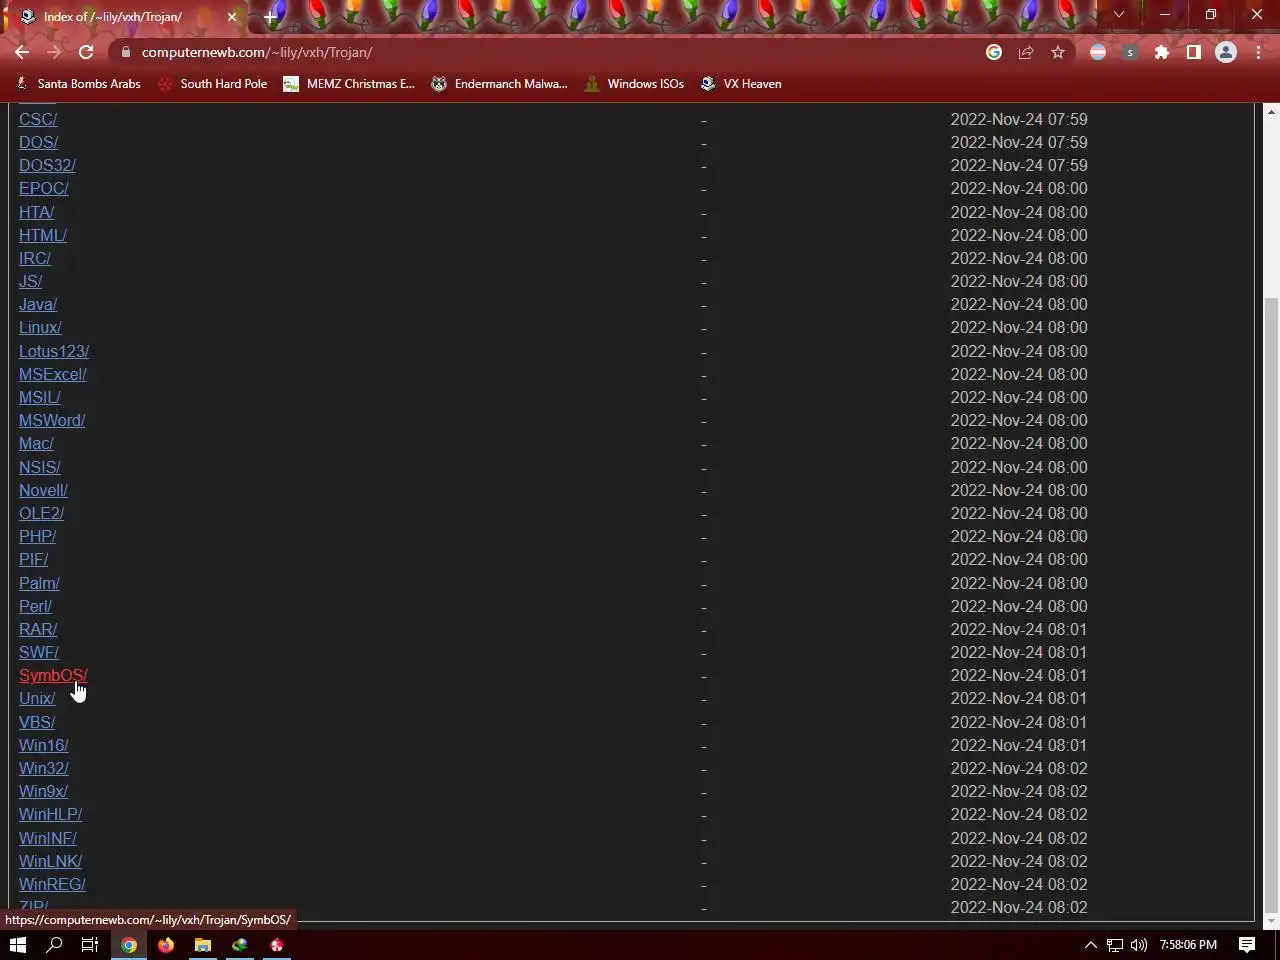This screenshot has height=960, width=1280.
Task: Open the Perl/ directory
Action: (35, 606)
